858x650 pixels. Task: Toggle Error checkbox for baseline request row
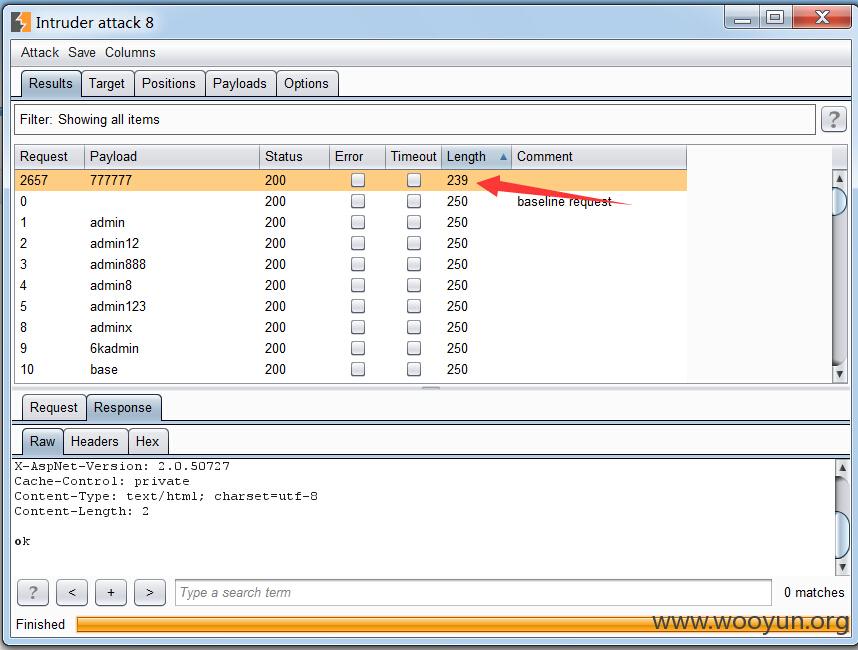pos(358,201)
